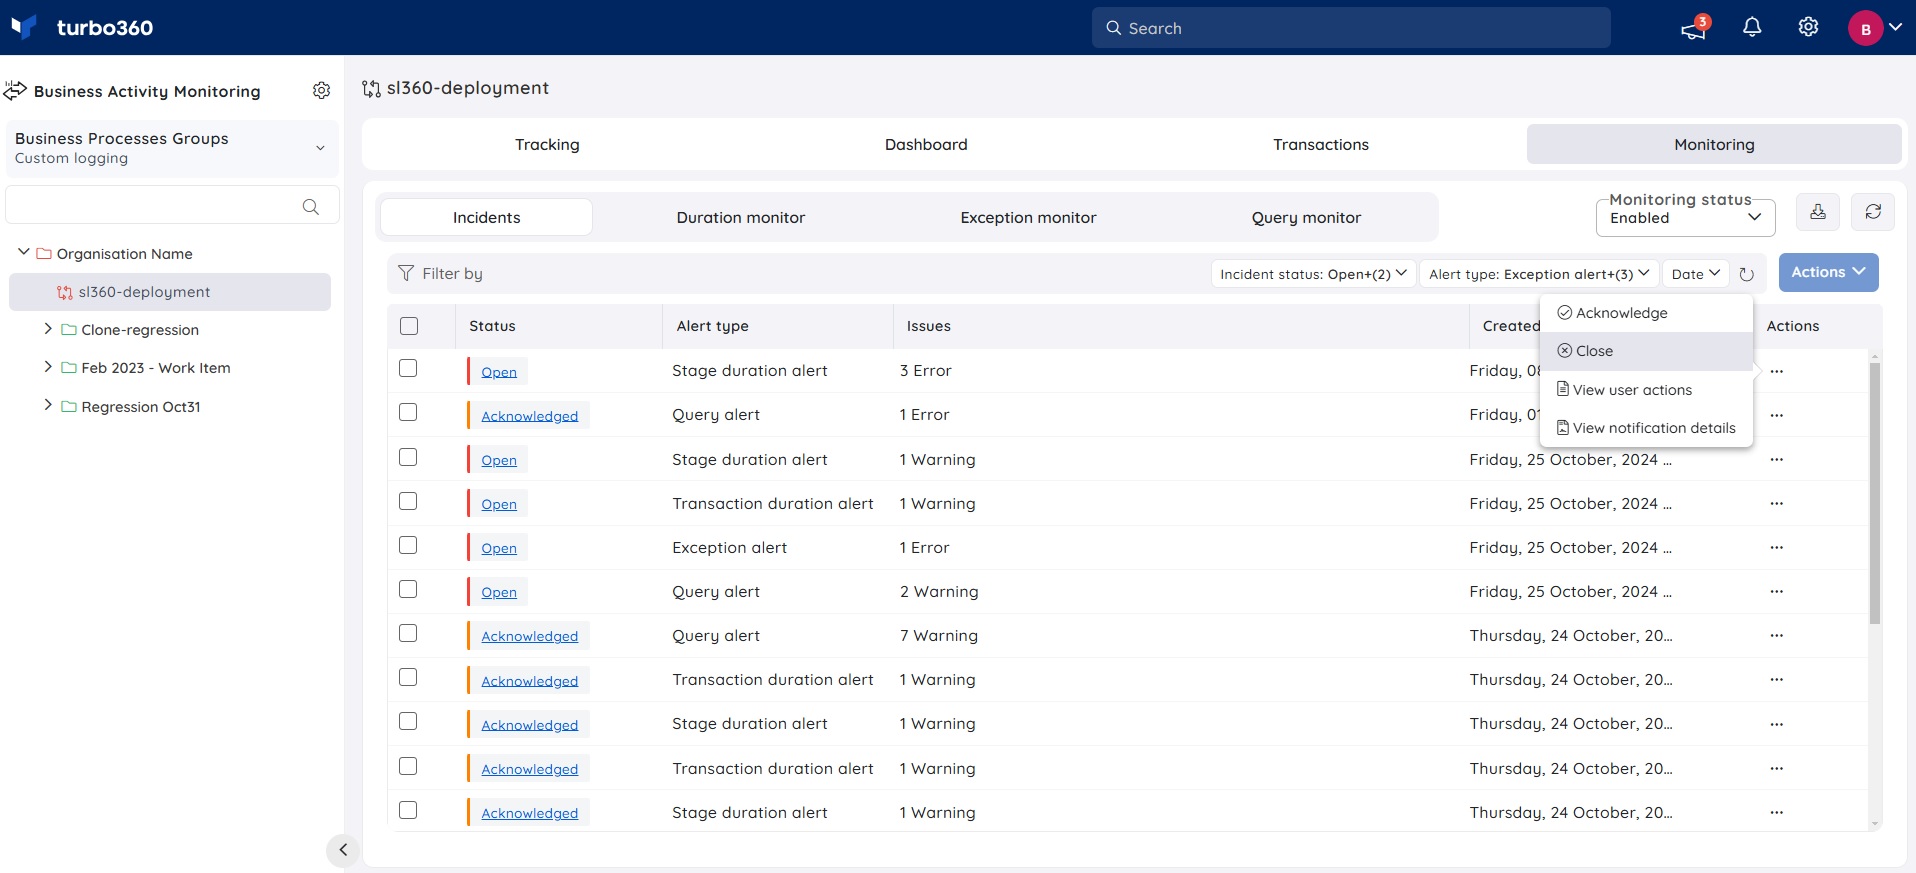Choose Close from the context menu
Screen dimensions: 1916x873
[x=1646, y=351]
